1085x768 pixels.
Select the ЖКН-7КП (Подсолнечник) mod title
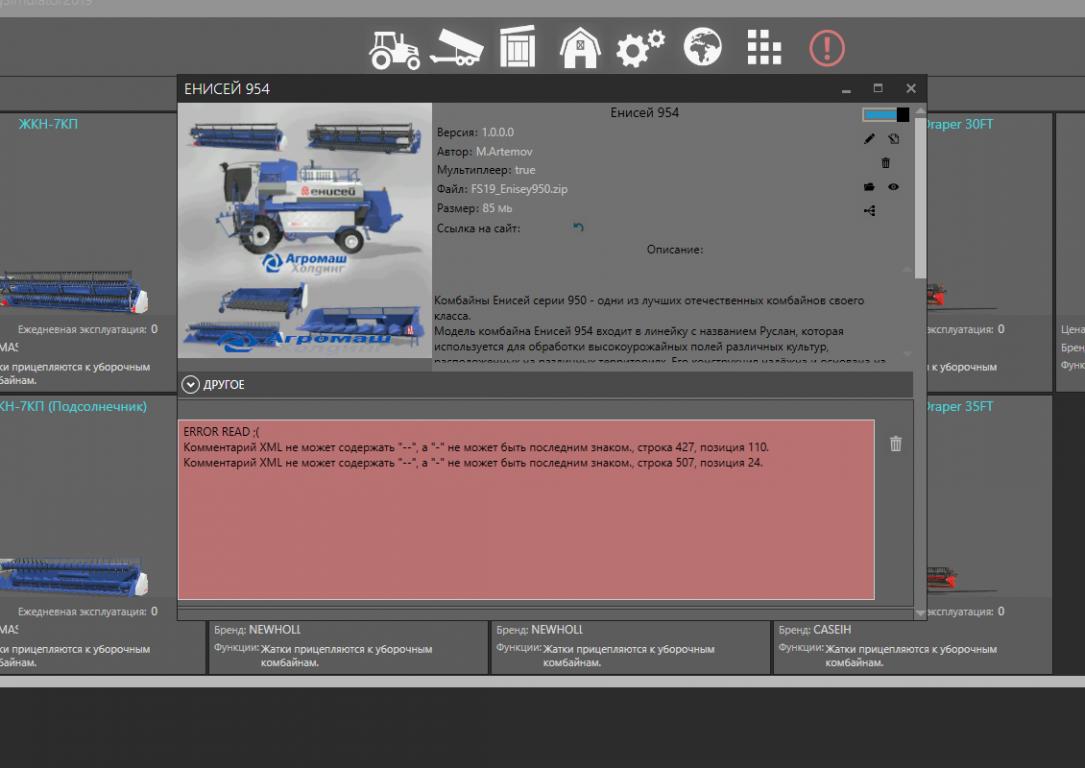pos(72,407)
